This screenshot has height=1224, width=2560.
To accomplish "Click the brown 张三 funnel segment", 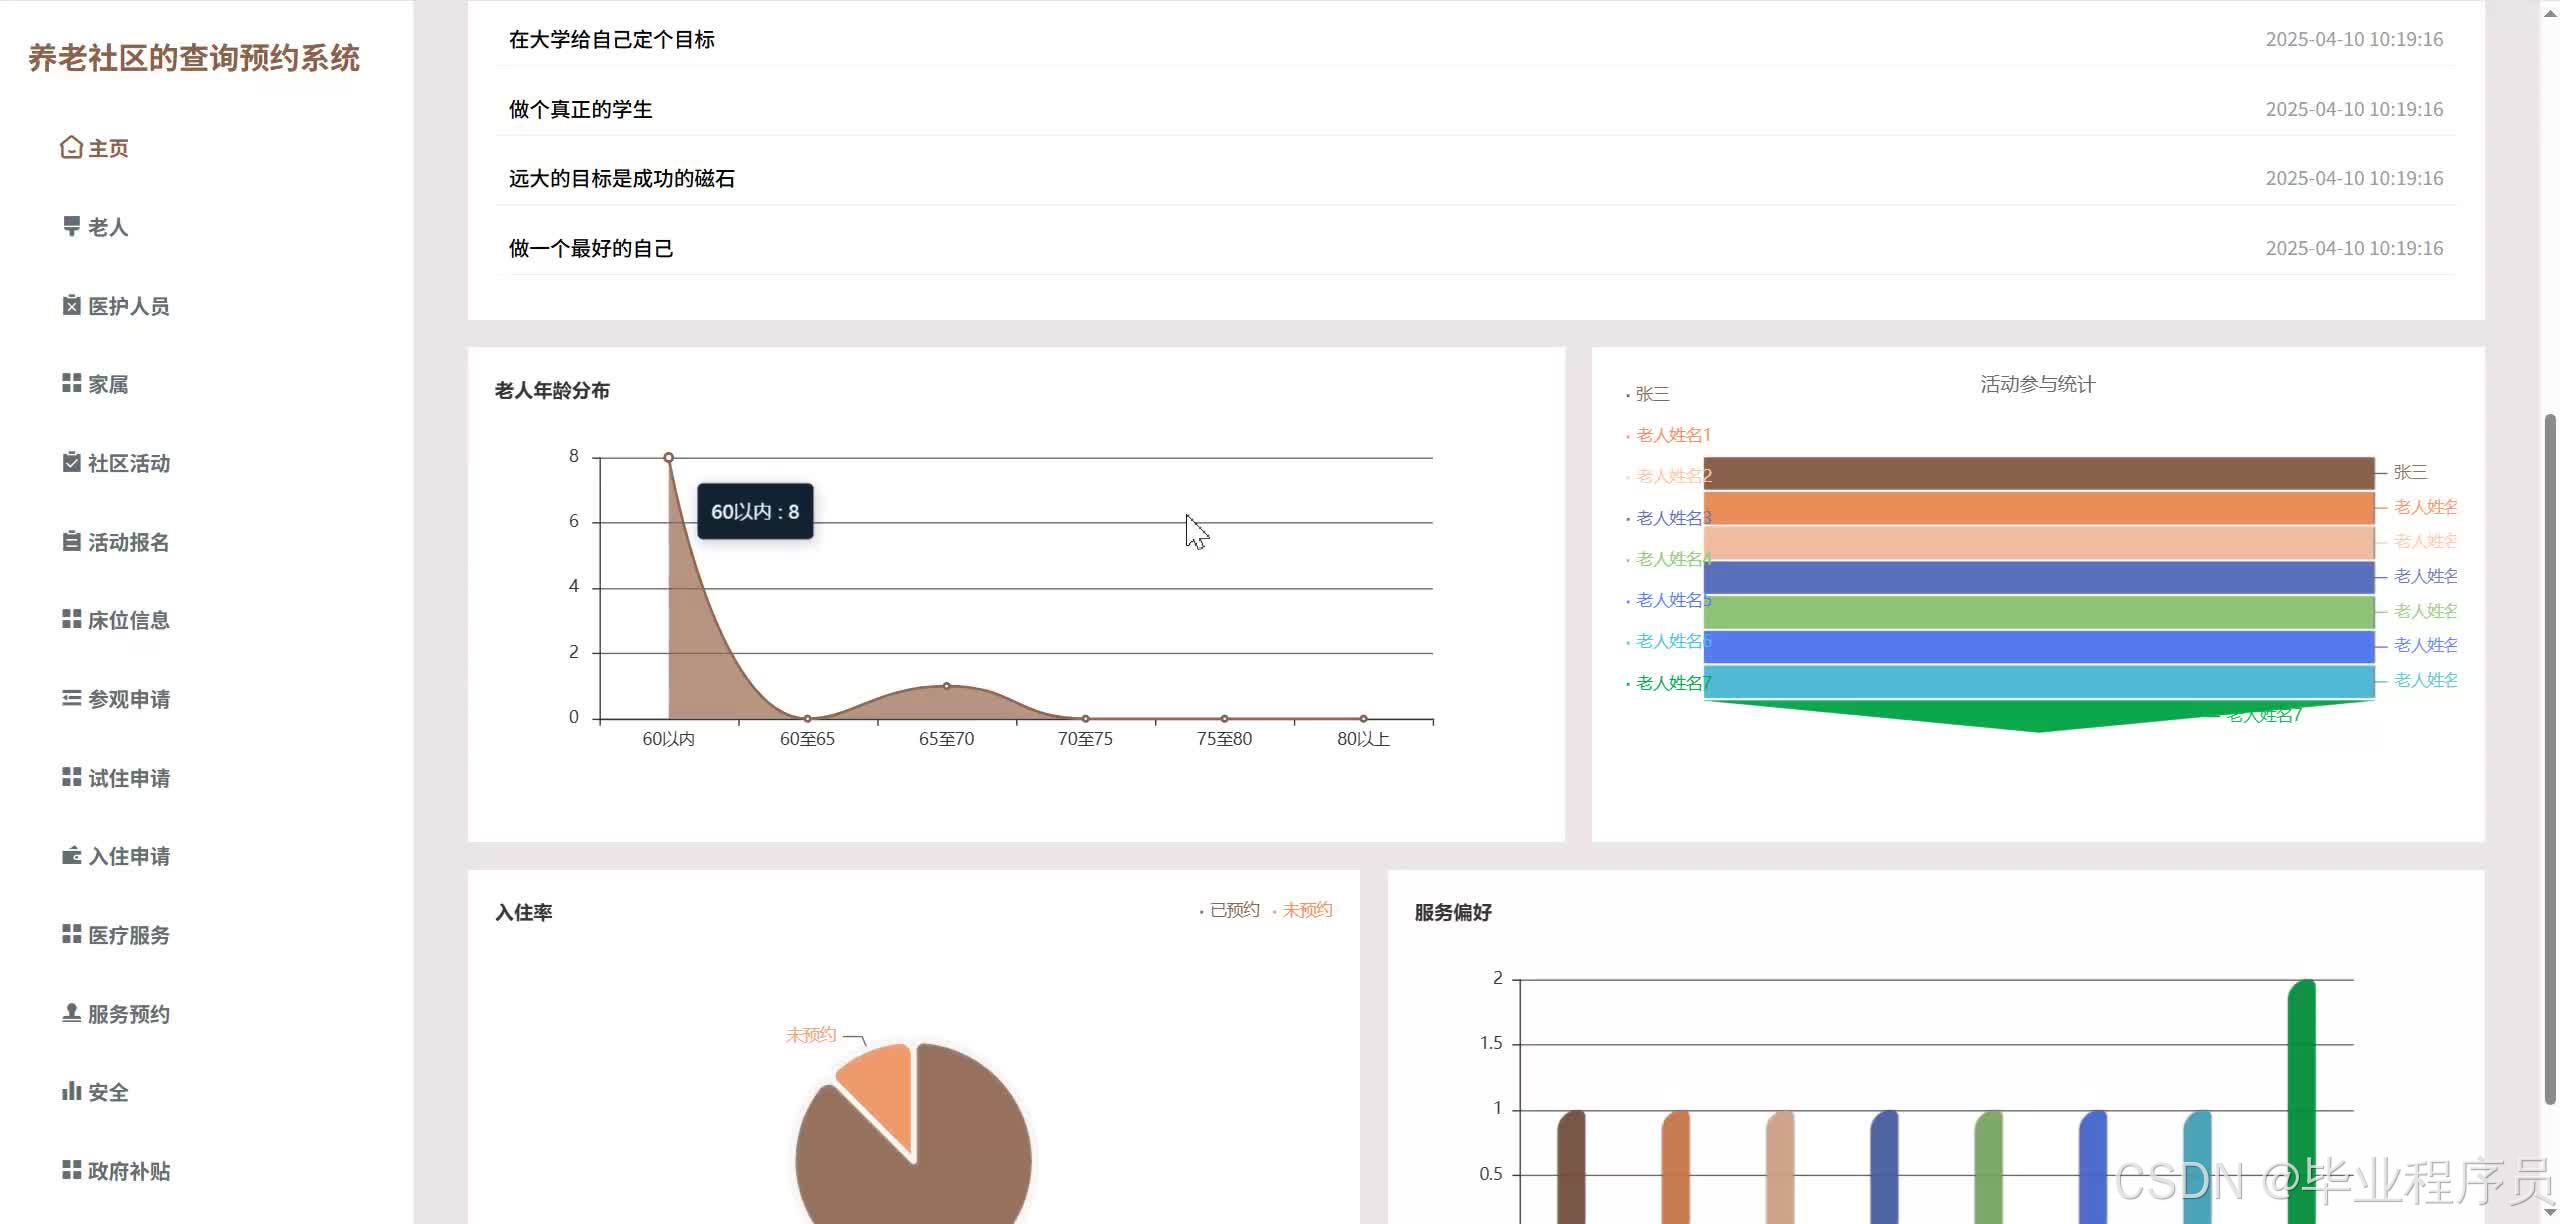I will 2038,473.
